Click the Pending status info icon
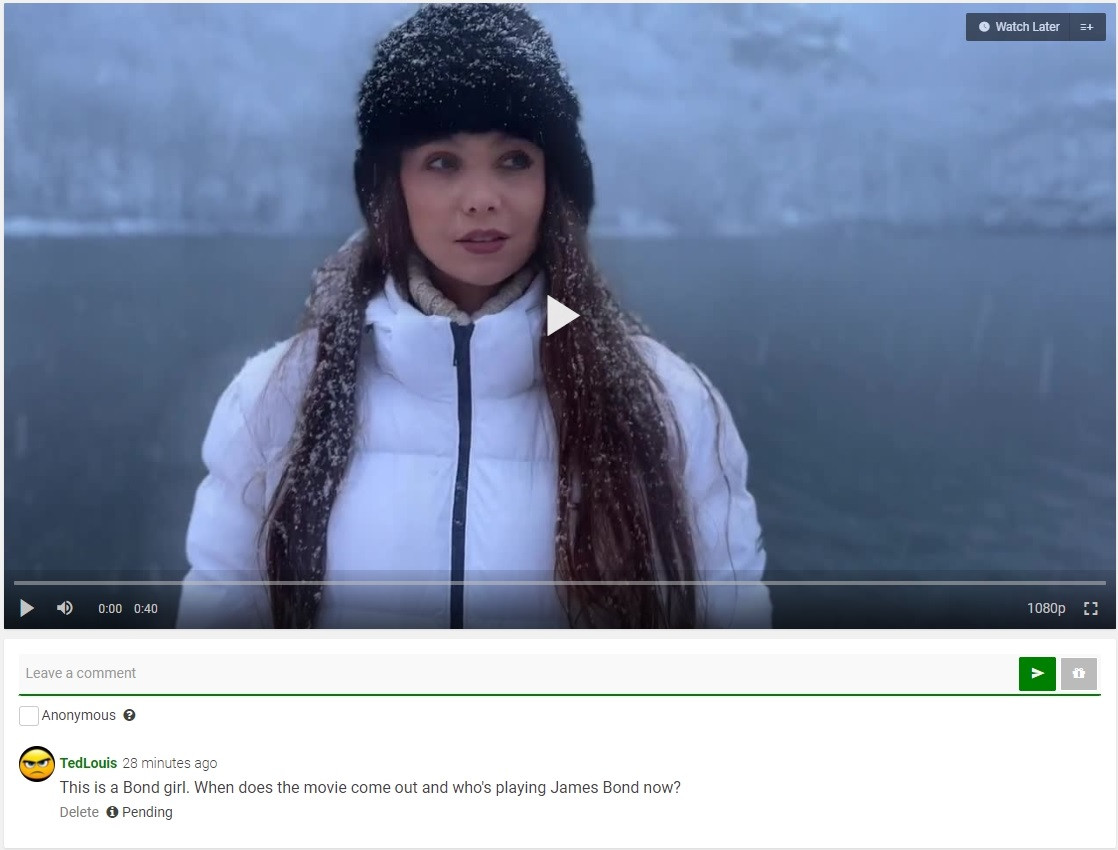Viewport: 1118px width, 850px height. pyautogui.click(x=112, y=812)
